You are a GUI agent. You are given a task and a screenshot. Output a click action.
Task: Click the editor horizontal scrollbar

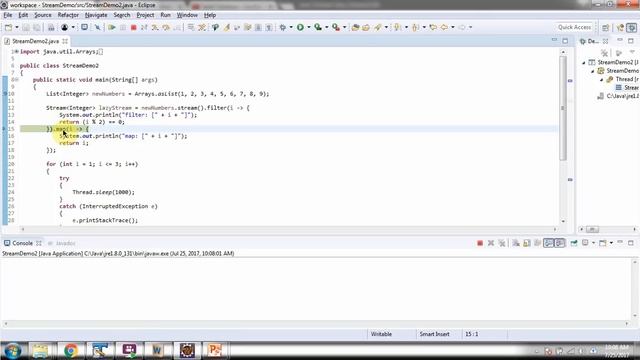point(289,229)
